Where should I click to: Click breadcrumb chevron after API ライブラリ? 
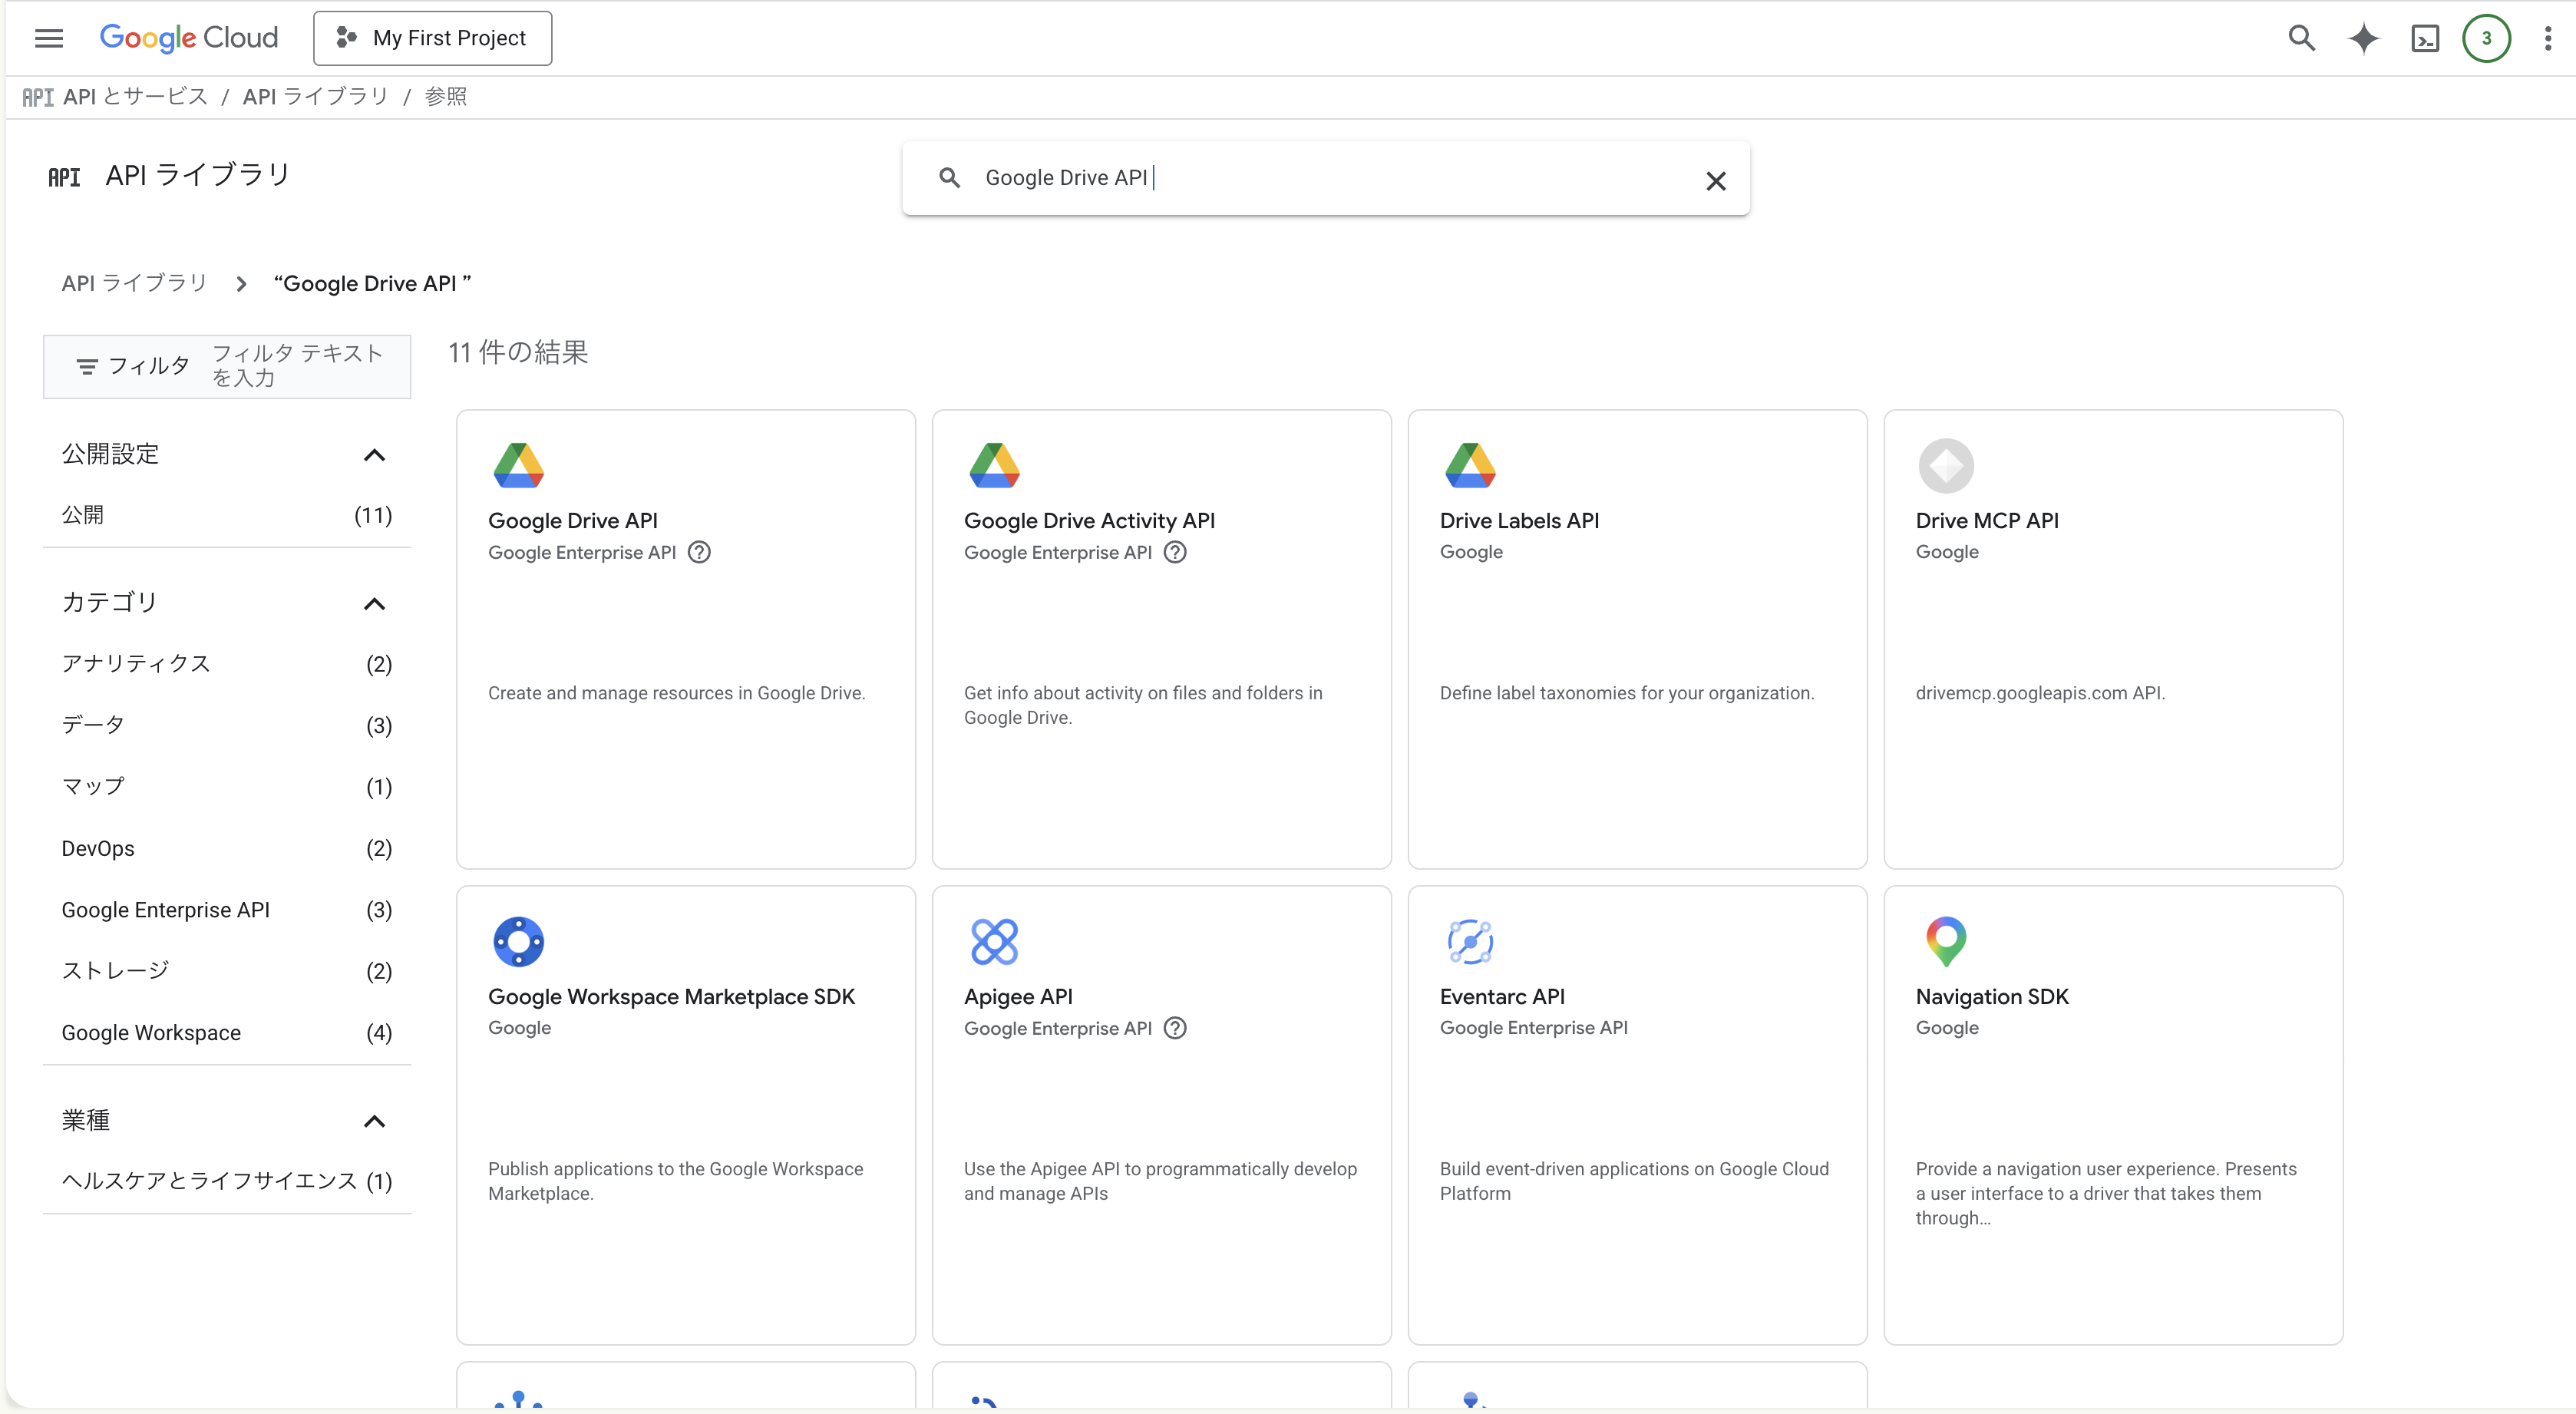(x=241, y=284)
